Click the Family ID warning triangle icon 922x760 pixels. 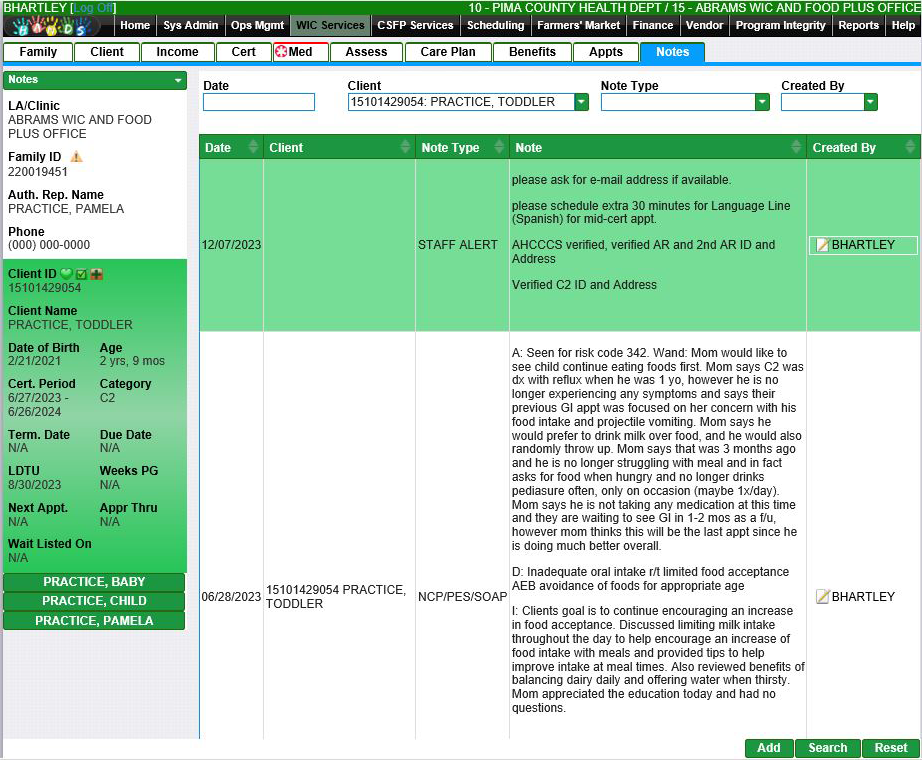pyautogui.click(x=76, y=157)
